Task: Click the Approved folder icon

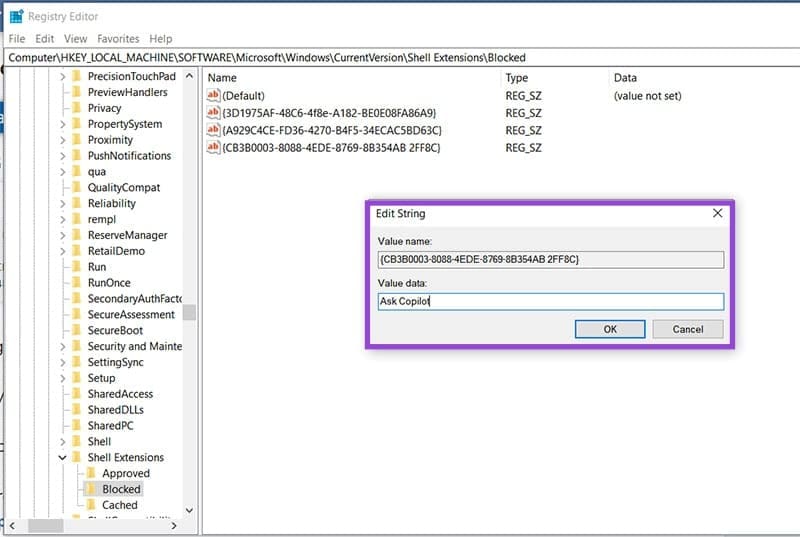Action: click(x=91, y=473)
